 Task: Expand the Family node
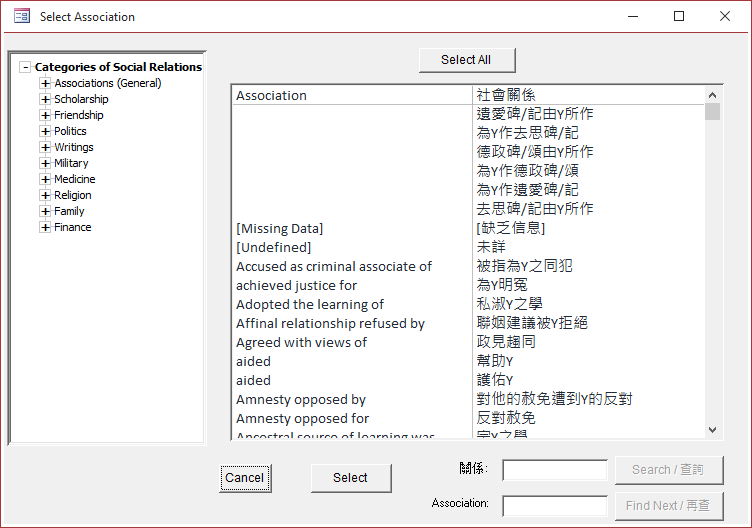45,211
